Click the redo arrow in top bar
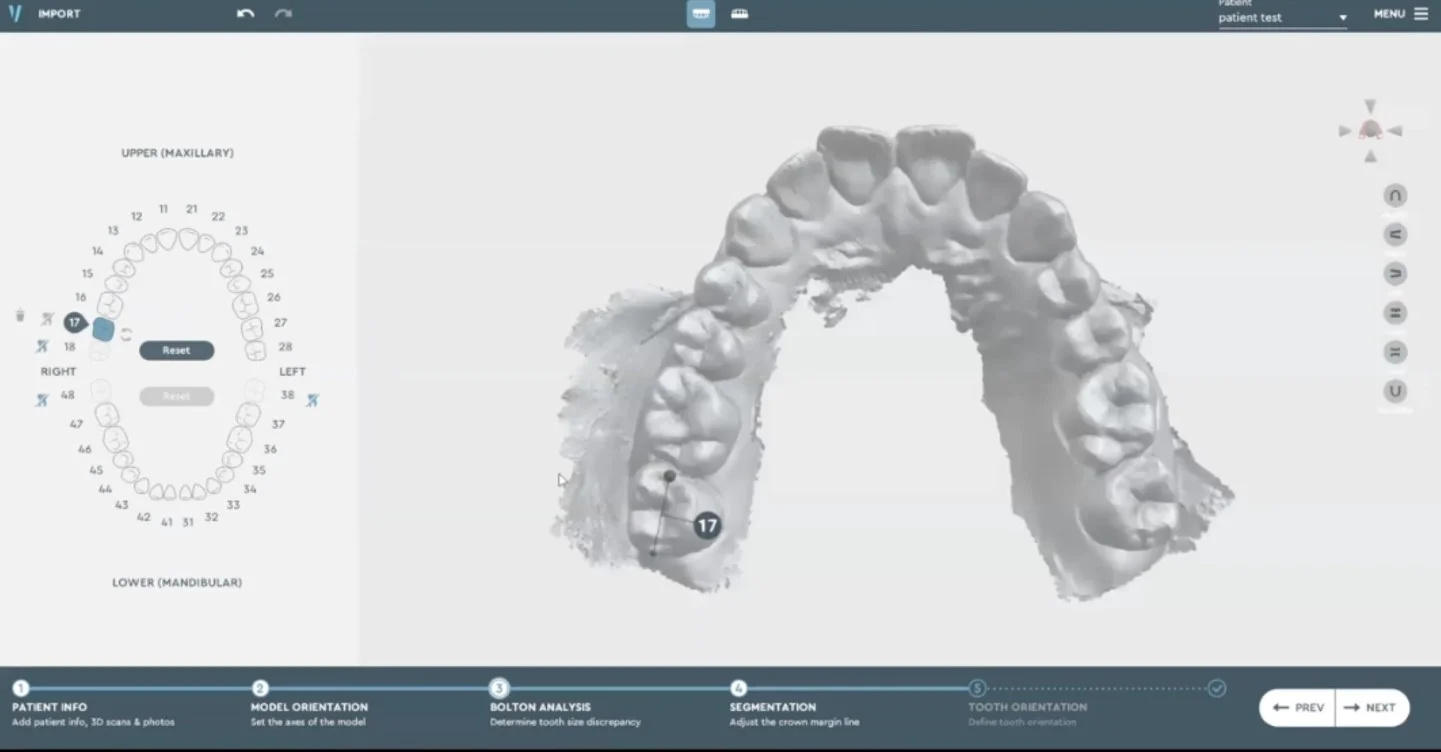The height and width of the screenshot is (752, 1441). point(283,14)
